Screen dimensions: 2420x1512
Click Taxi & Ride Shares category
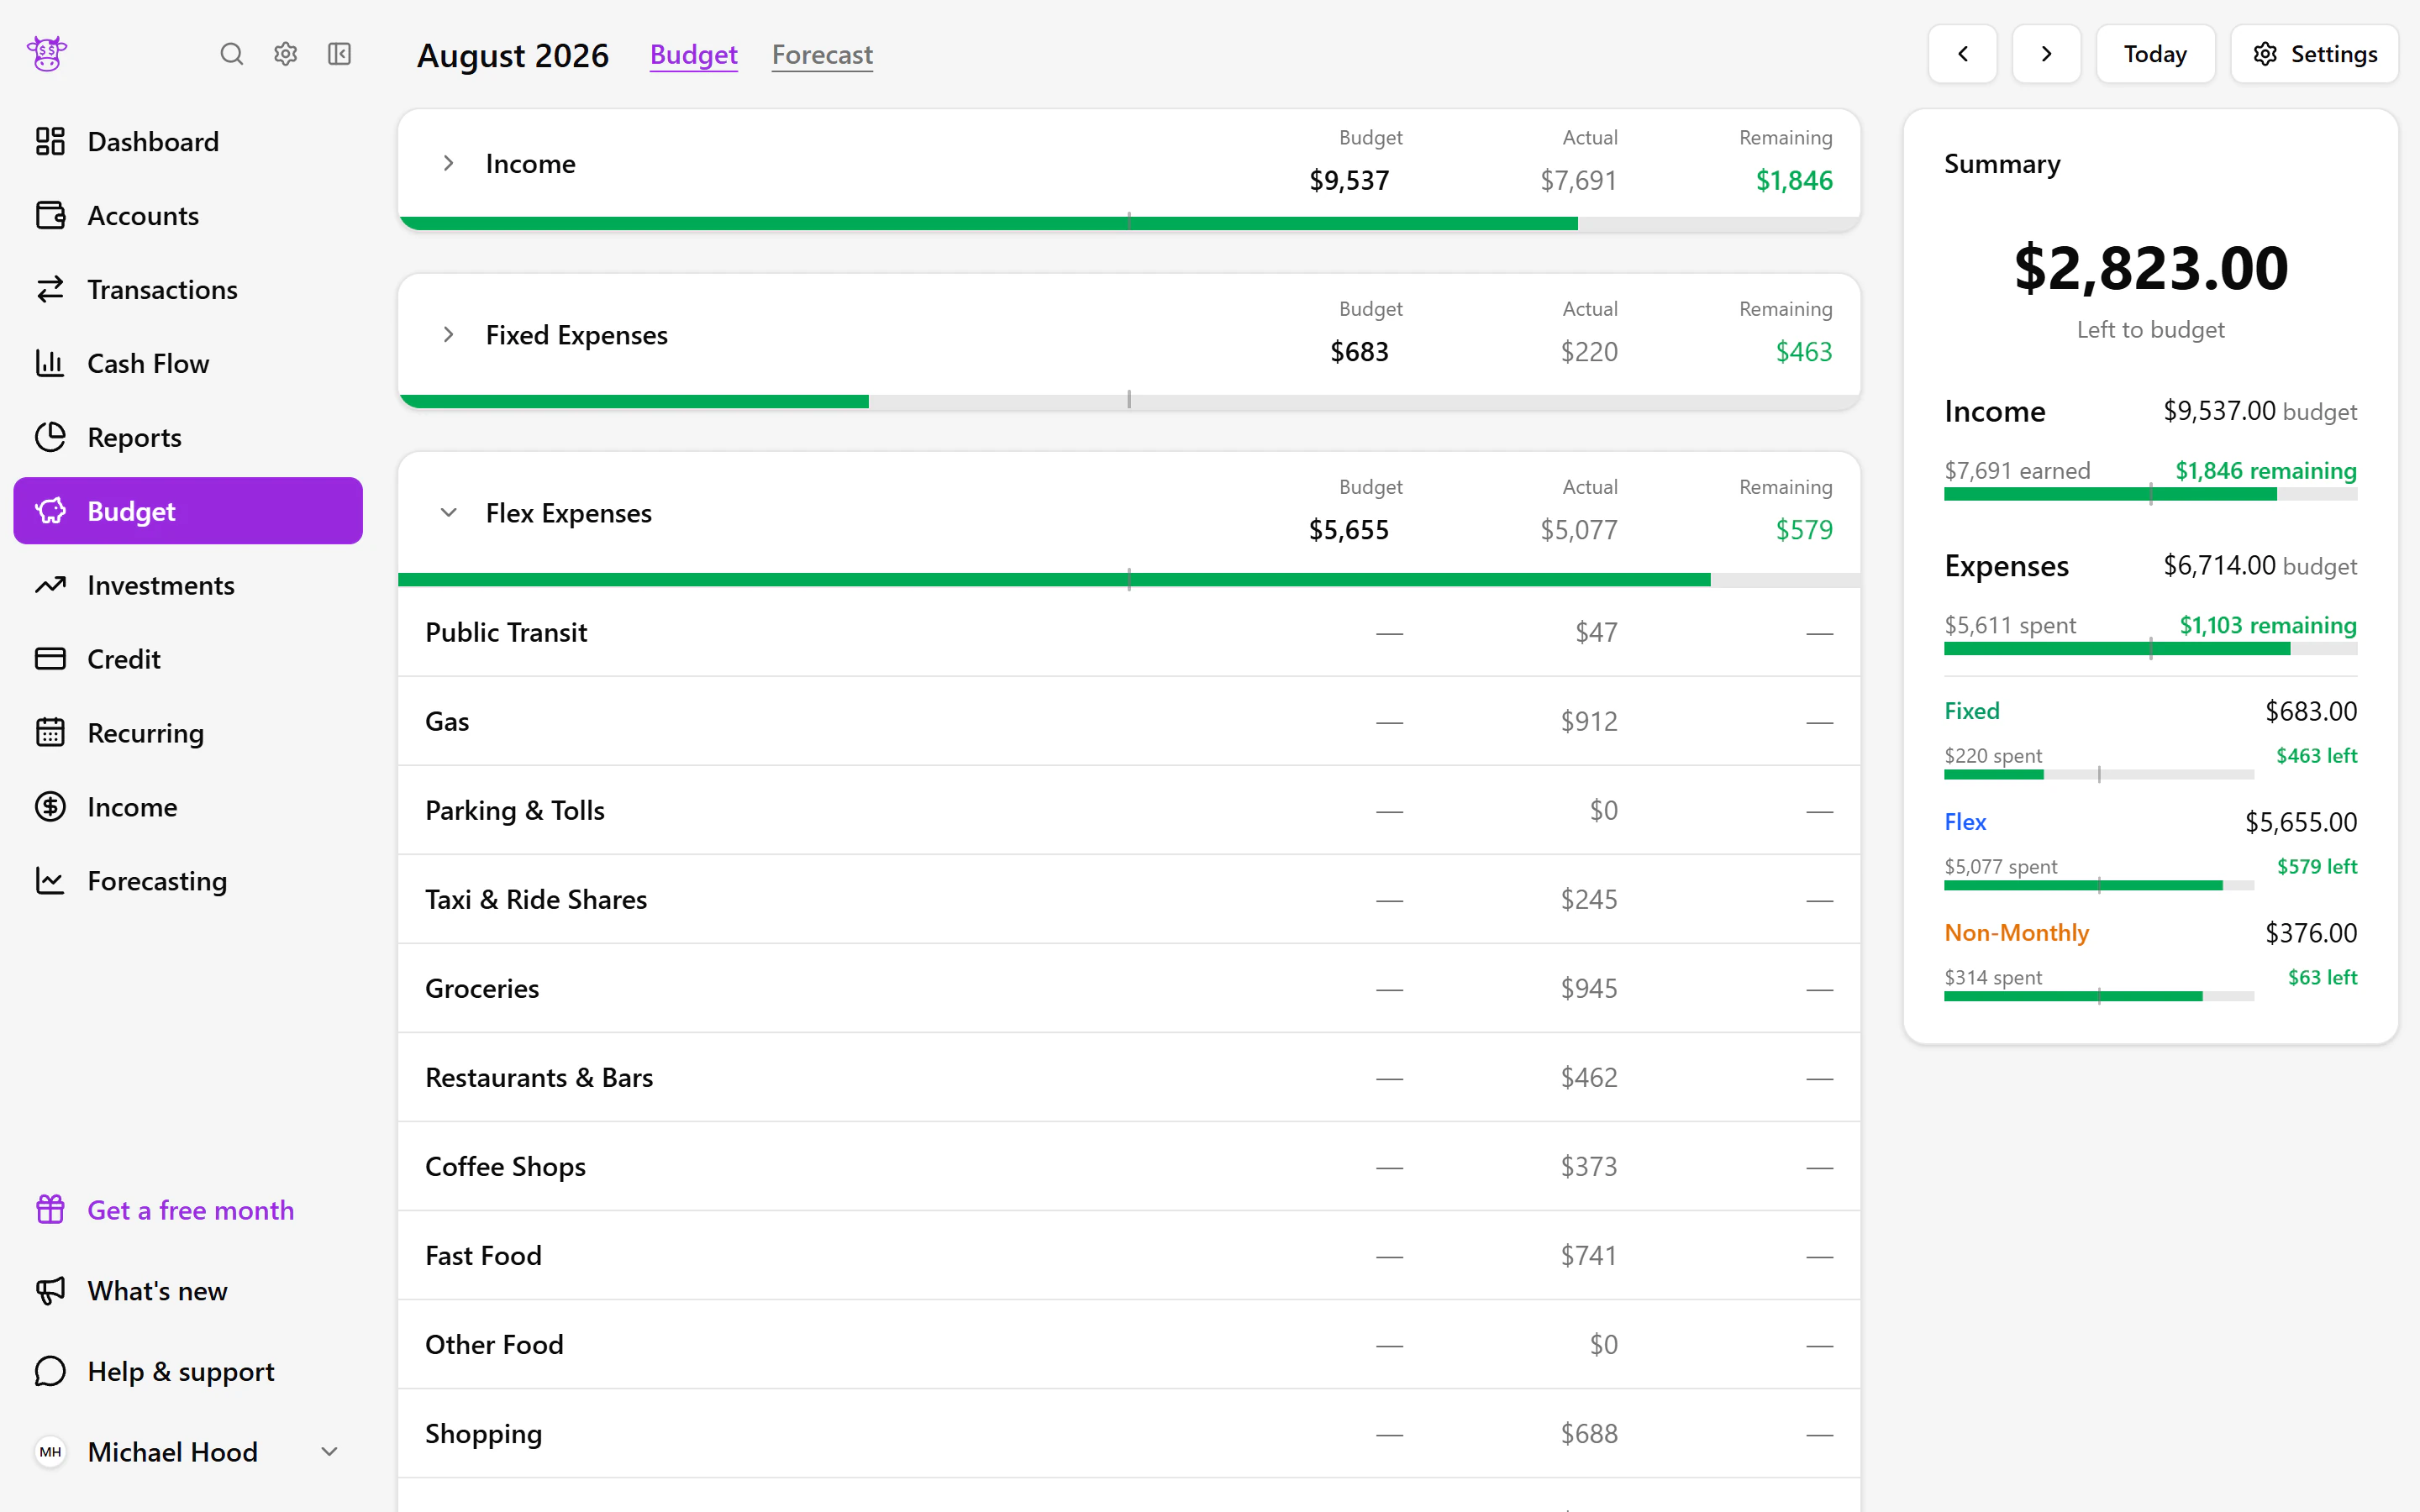pyautogui.click(x=536, y=899)
